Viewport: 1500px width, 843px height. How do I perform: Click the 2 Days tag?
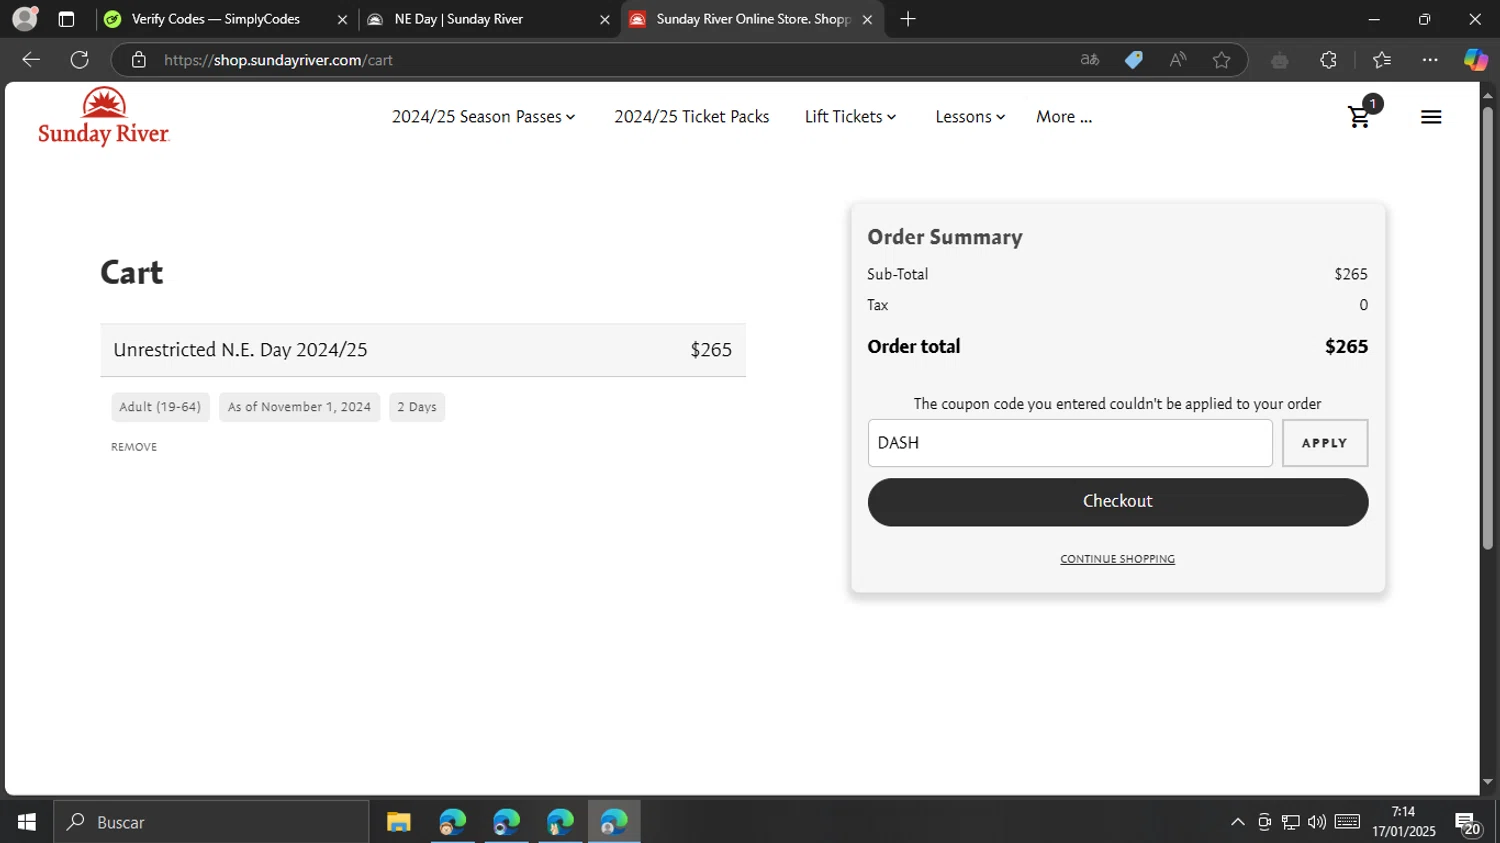tap(417, 407)
